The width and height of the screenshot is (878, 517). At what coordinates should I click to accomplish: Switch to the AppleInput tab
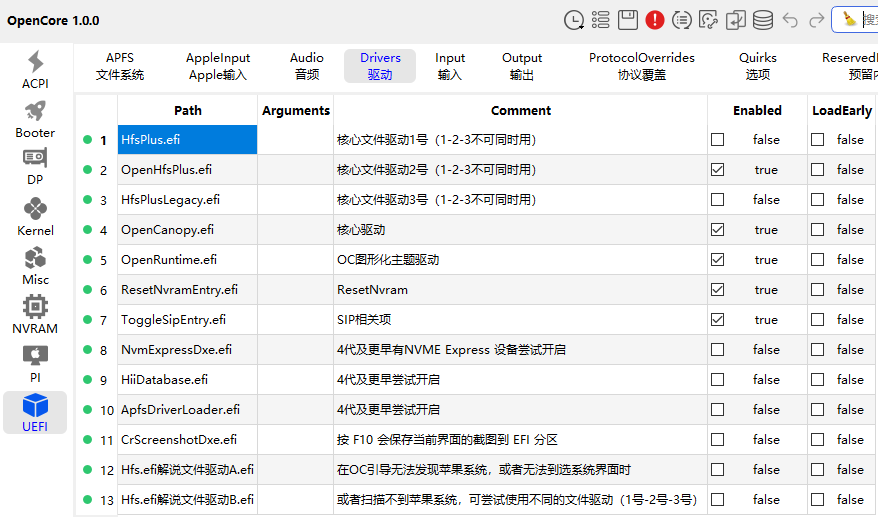218,66
